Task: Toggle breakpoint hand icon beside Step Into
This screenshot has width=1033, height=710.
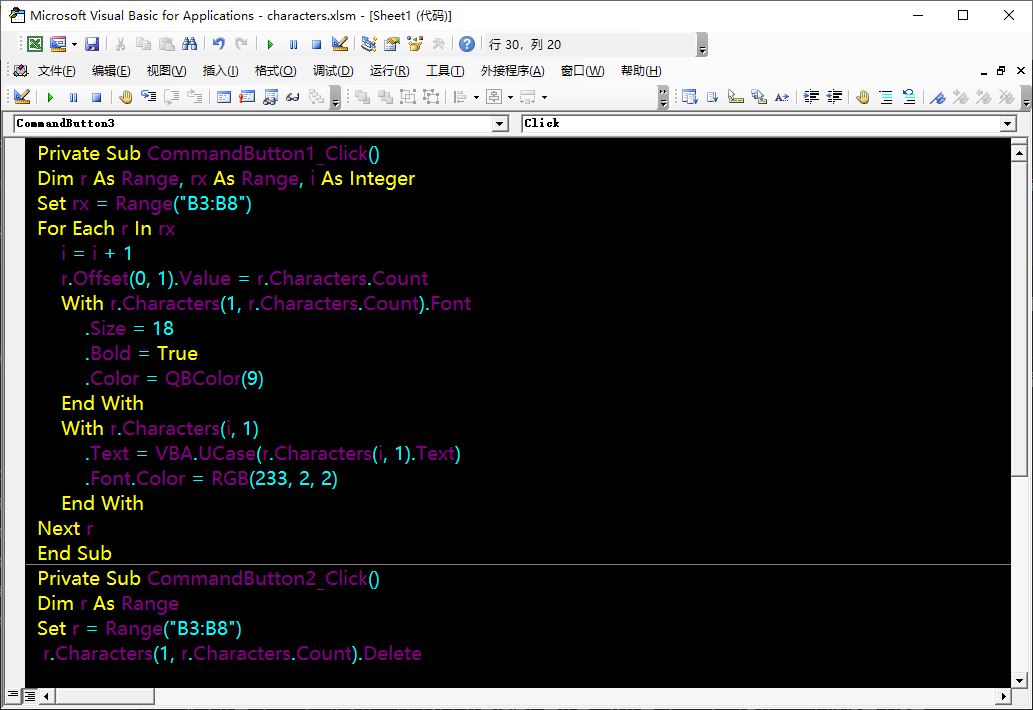Action: pos(125,97)
